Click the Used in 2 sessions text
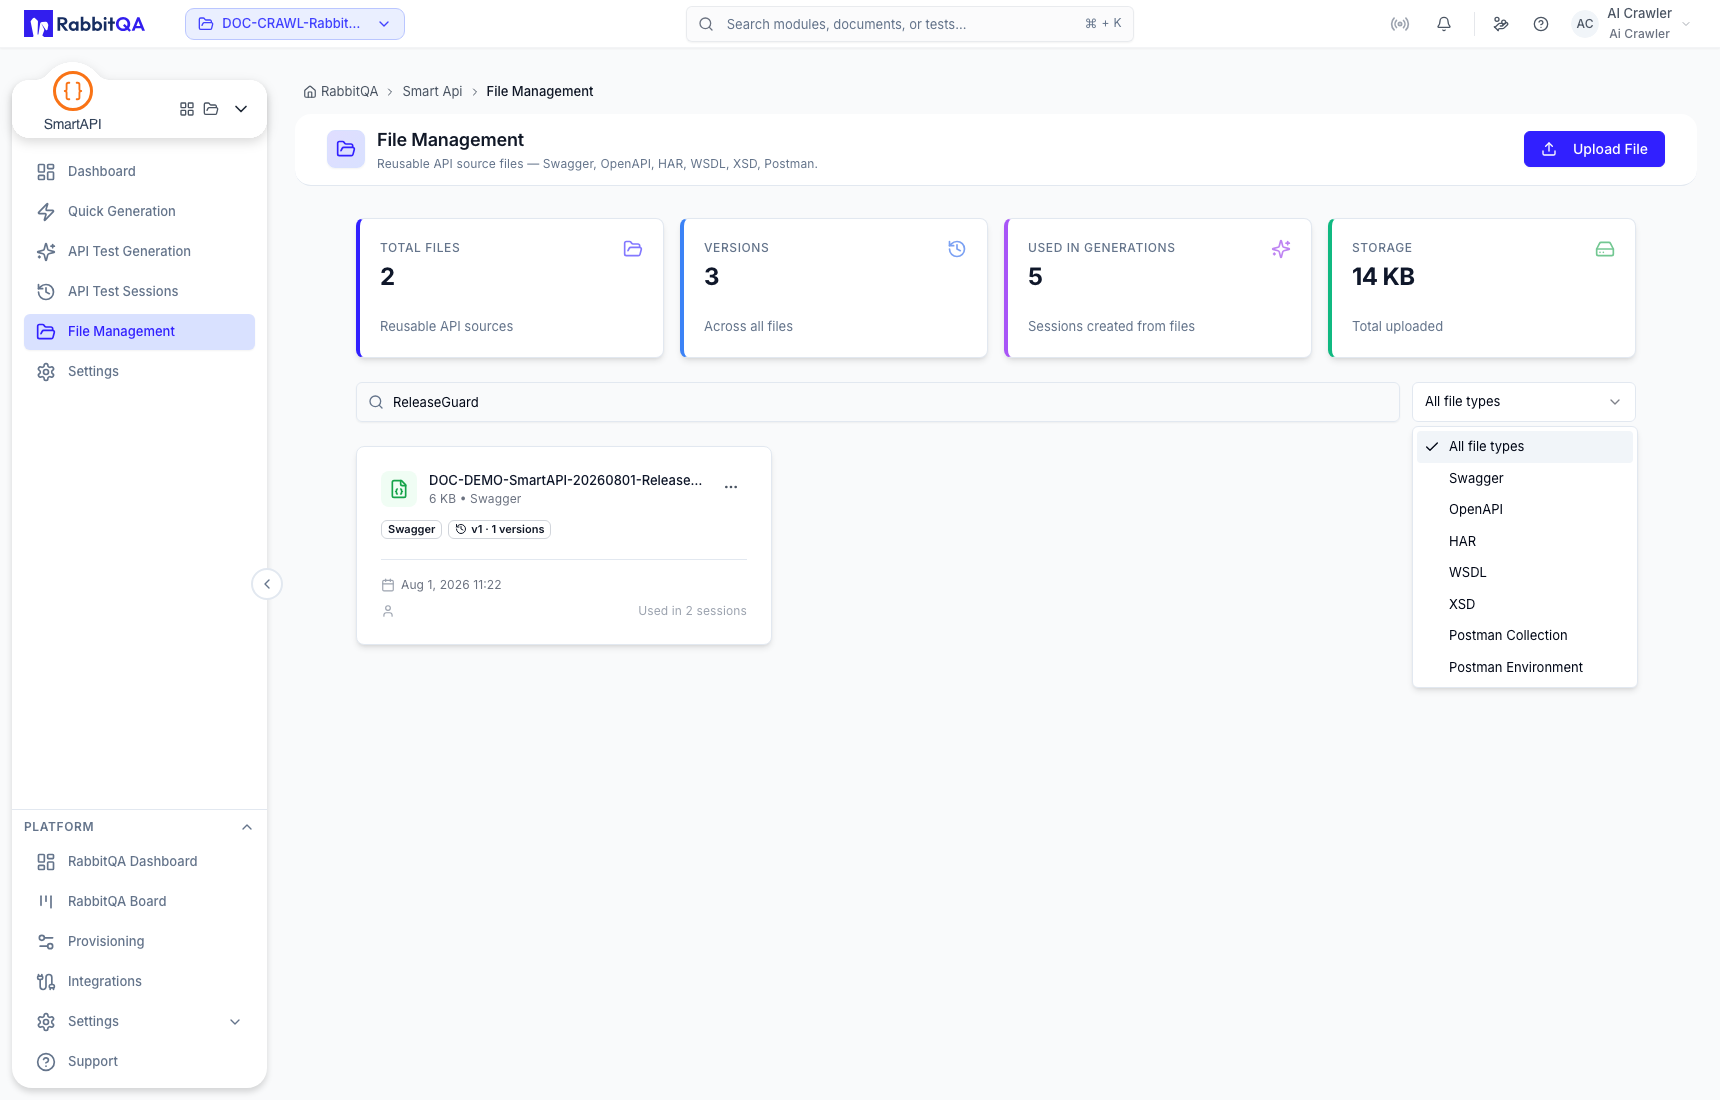1720x1100 pixels. (x=692, y=611)
